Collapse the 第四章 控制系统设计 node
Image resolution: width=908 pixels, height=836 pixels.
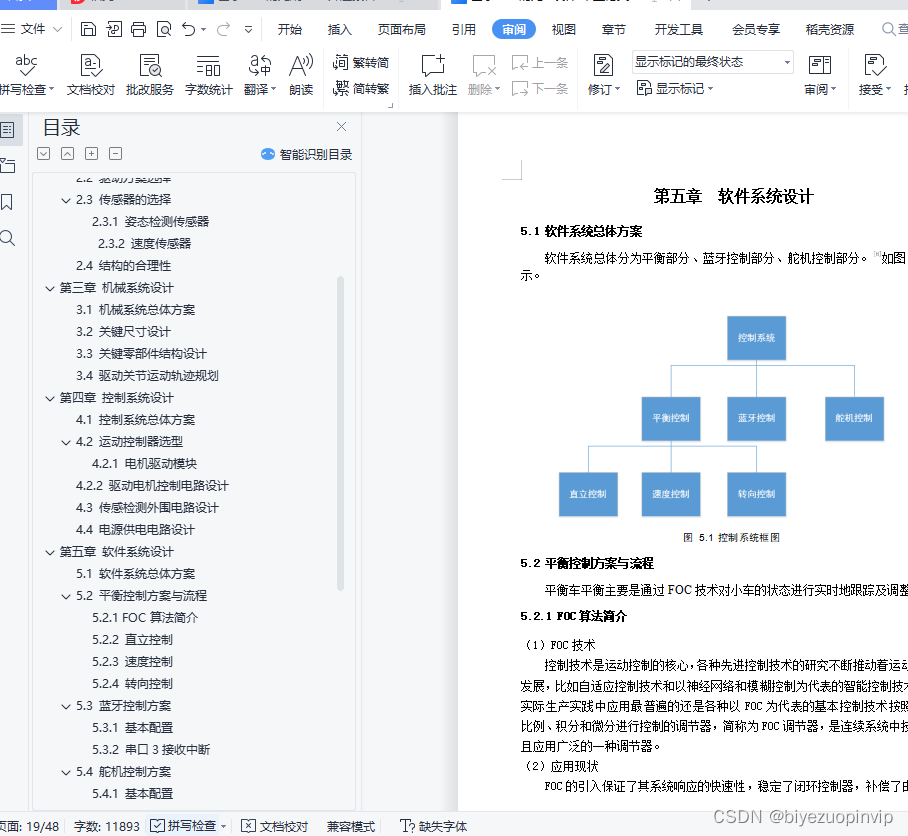pyautogui.click(x=50, y=398)
